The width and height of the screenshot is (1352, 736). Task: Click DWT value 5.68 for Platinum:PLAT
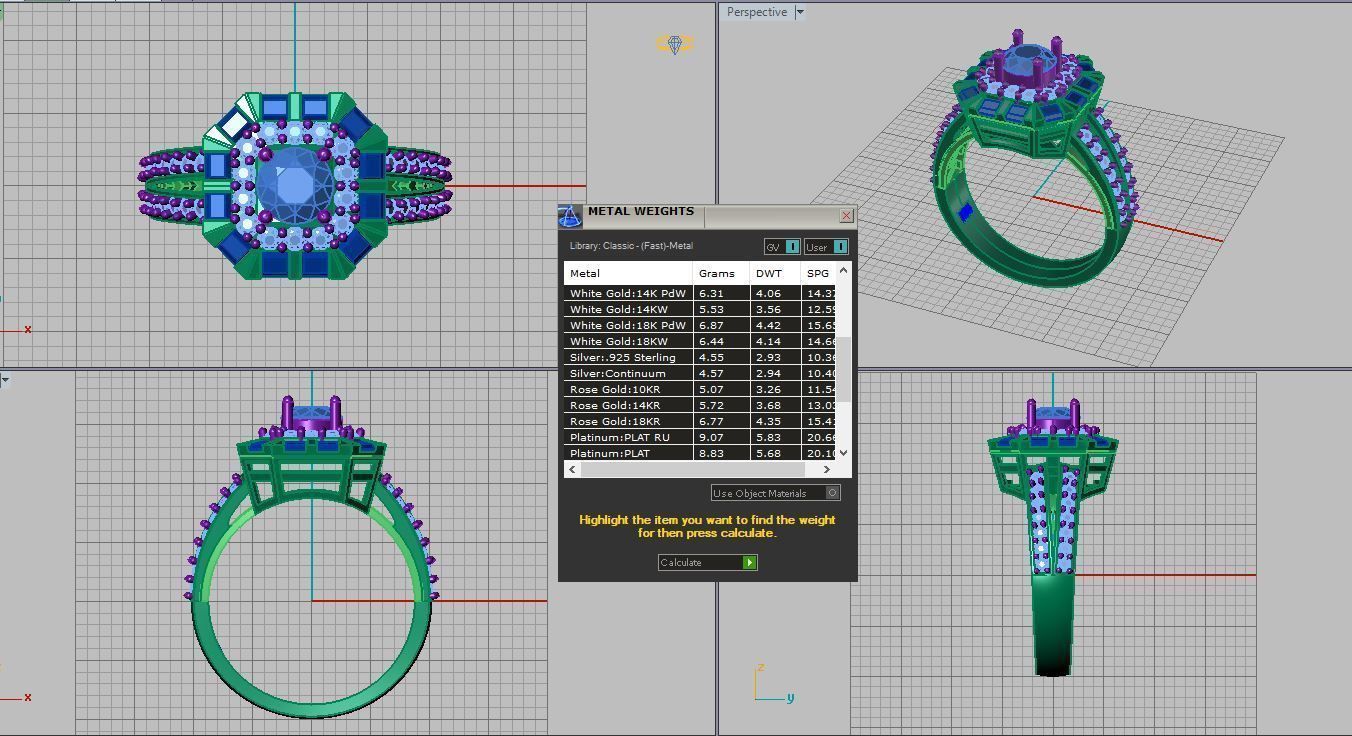[768, 453]
